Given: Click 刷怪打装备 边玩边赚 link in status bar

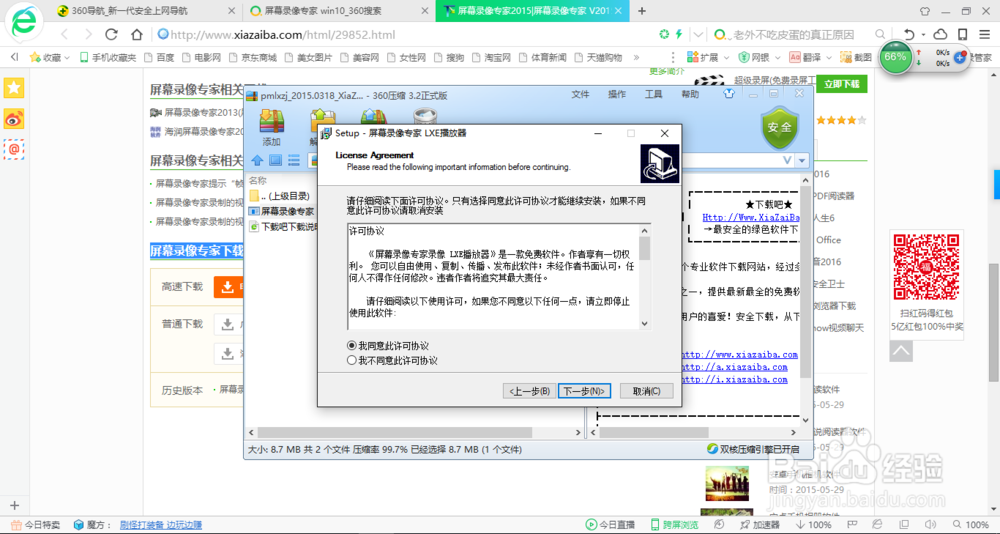Looking at the screenshot, I should 161,525.
